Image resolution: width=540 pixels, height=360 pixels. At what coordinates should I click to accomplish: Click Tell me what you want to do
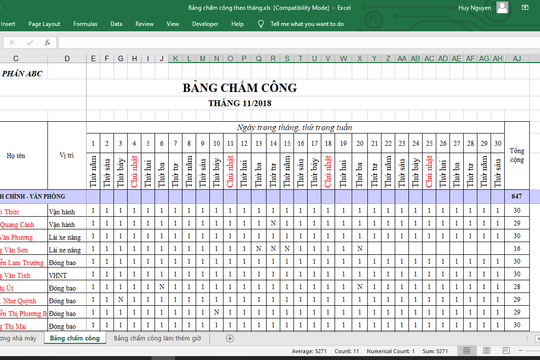[x=307, y=24]
